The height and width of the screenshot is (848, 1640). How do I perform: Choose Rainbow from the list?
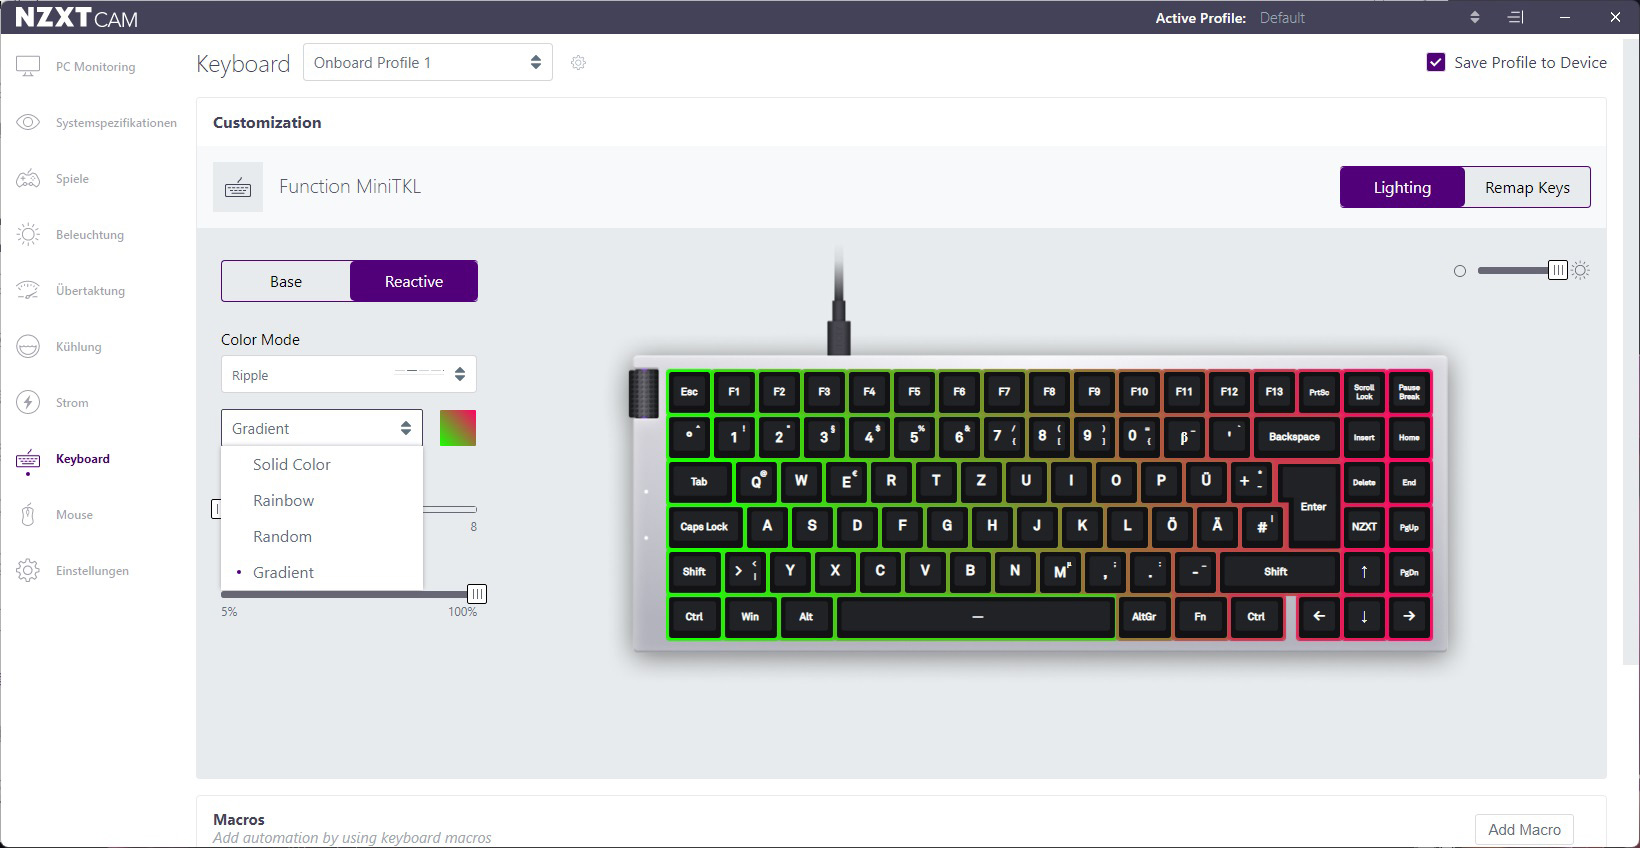[x=322, y=500]
